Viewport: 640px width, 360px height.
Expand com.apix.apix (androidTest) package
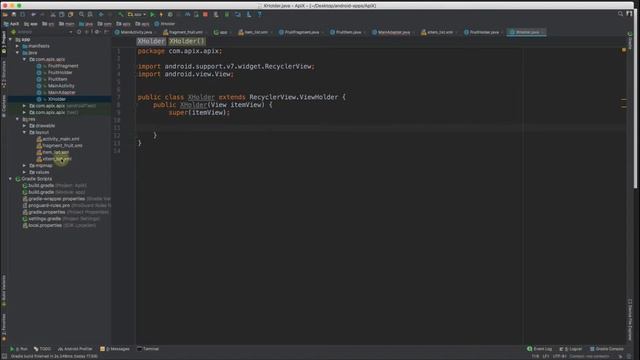click(24, 106)
